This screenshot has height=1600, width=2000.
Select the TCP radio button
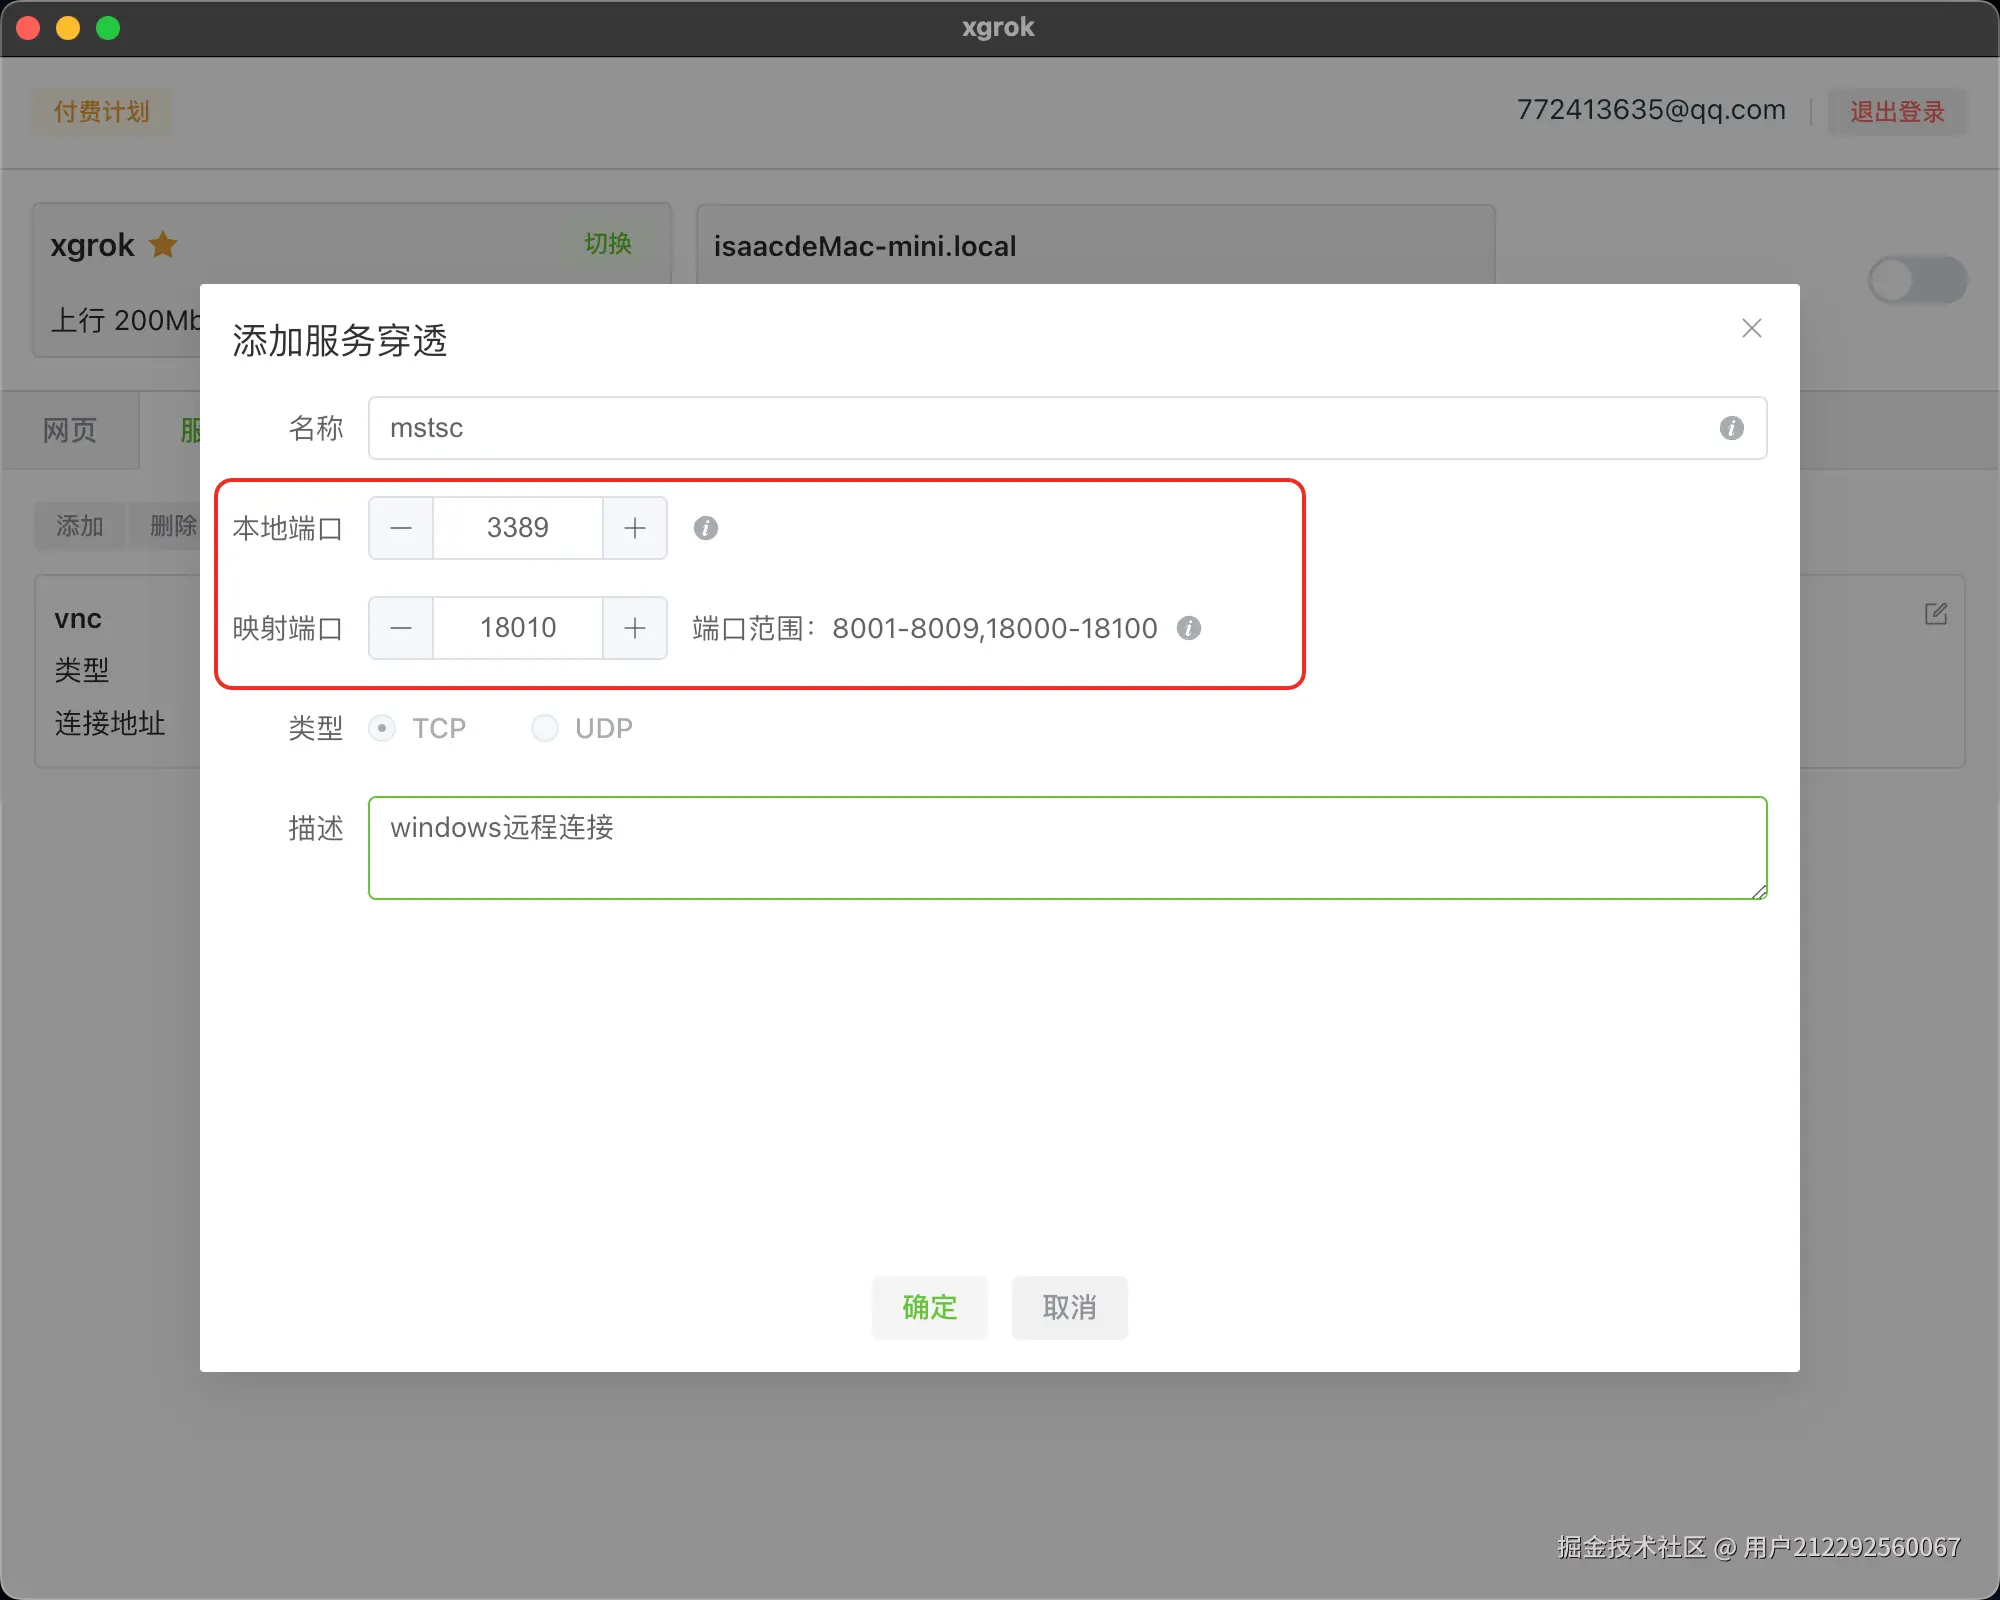[x=382, y=728]
